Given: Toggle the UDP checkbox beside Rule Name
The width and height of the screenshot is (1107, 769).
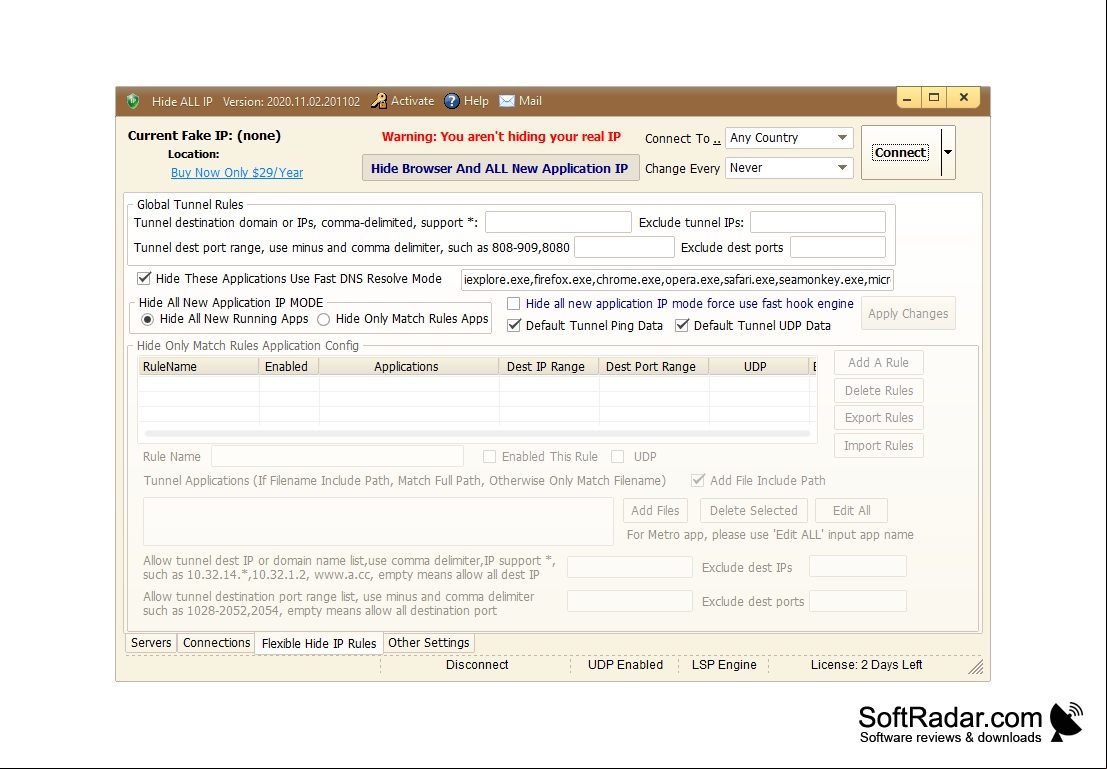Looking at the screenshot, I should [x=618, y=457].
